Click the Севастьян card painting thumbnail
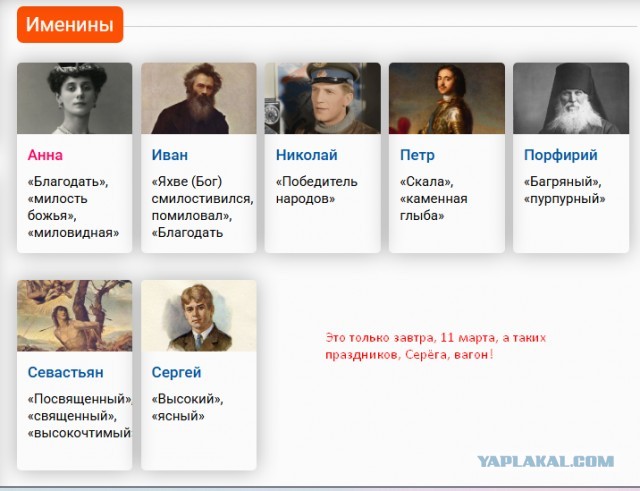The image size is (640, 491). [74, 316]
